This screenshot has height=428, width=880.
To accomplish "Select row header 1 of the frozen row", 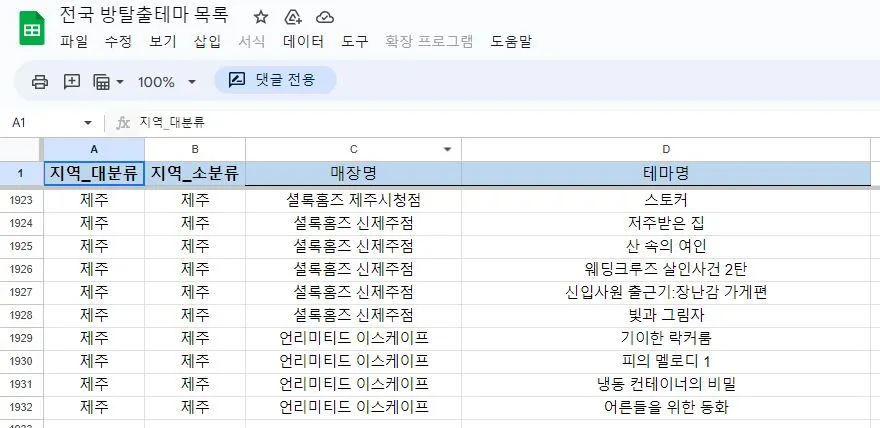I will [x=21, y=173].
